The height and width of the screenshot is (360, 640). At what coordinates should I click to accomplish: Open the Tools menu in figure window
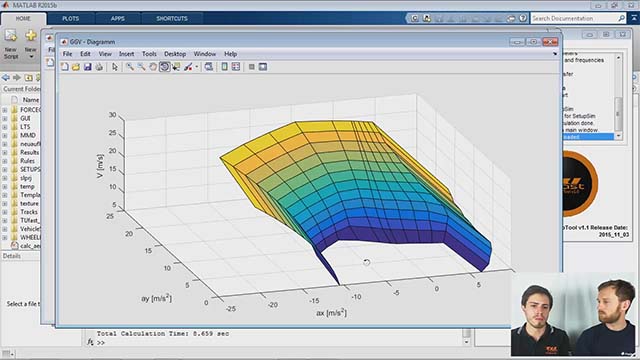click(149, 54)
